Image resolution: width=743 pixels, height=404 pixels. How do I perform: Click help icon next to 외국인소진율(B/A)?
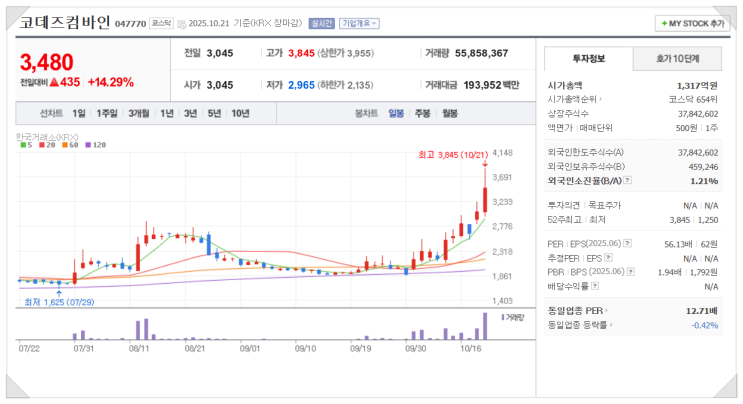pyautogui.click(x=627, y=180)
